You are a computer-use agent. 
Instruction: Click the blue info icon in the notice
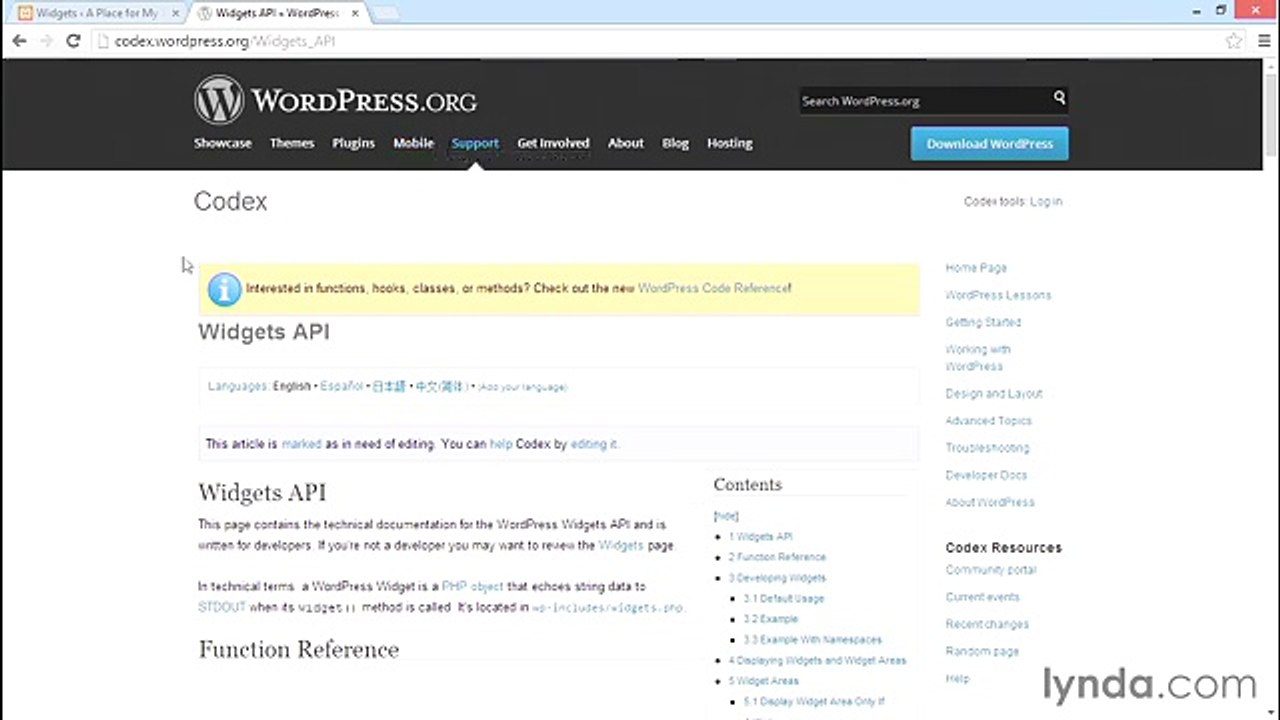point(224,289)
